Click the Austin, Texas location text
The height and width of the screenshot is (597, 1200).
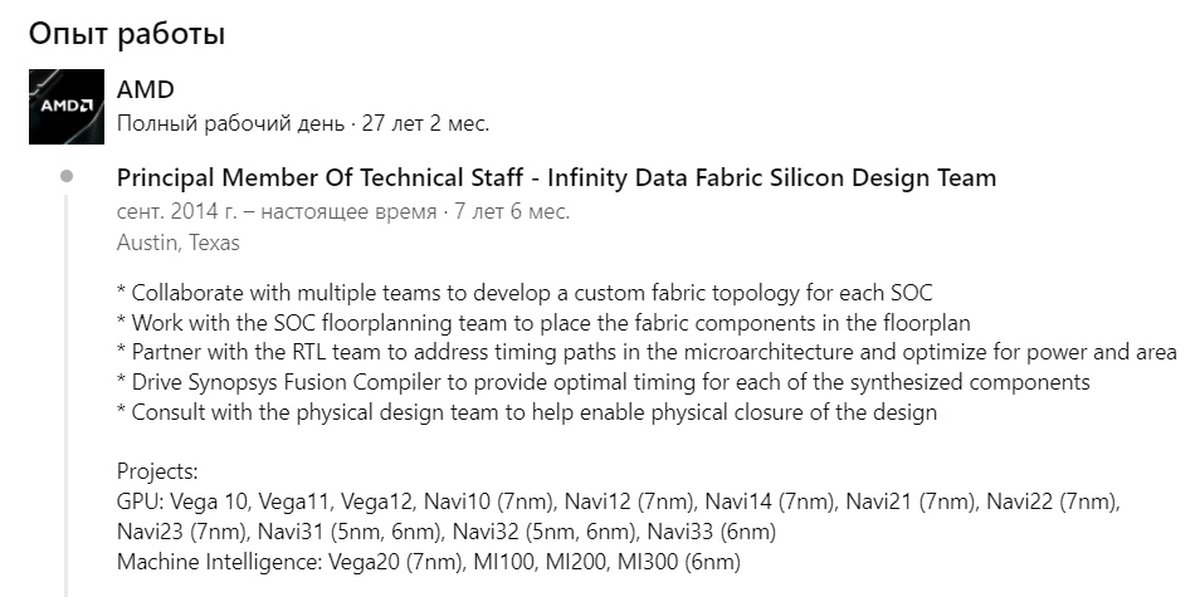178,242
